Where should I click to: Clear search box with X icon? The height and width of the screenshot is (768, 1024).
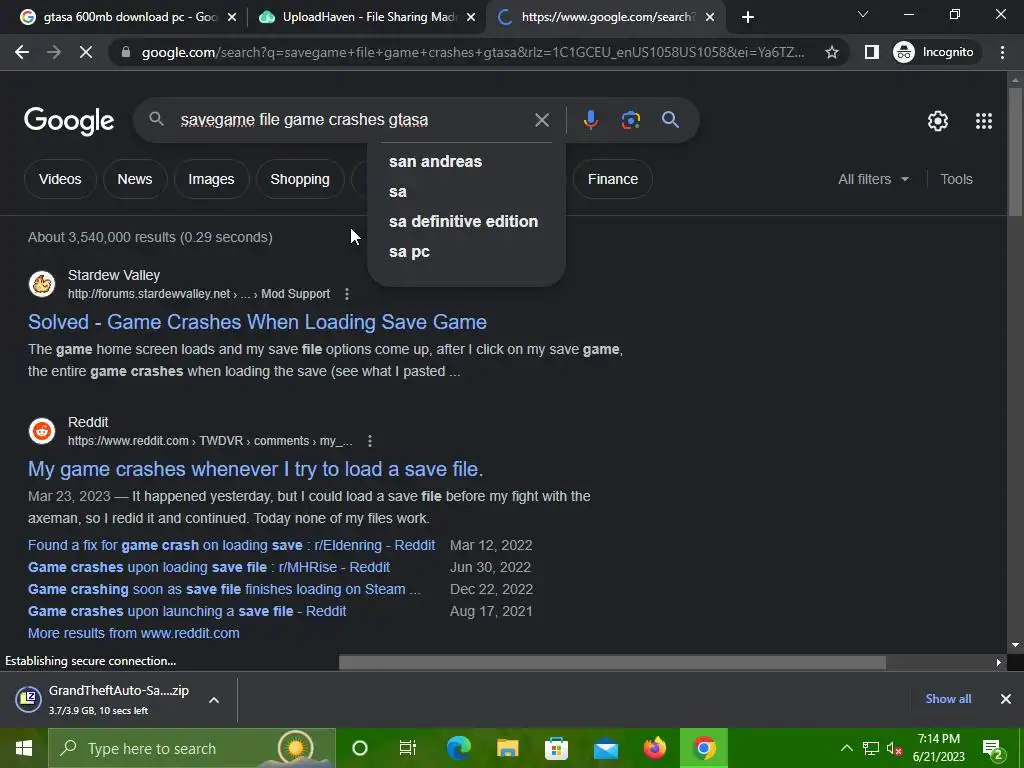point(542,120)
